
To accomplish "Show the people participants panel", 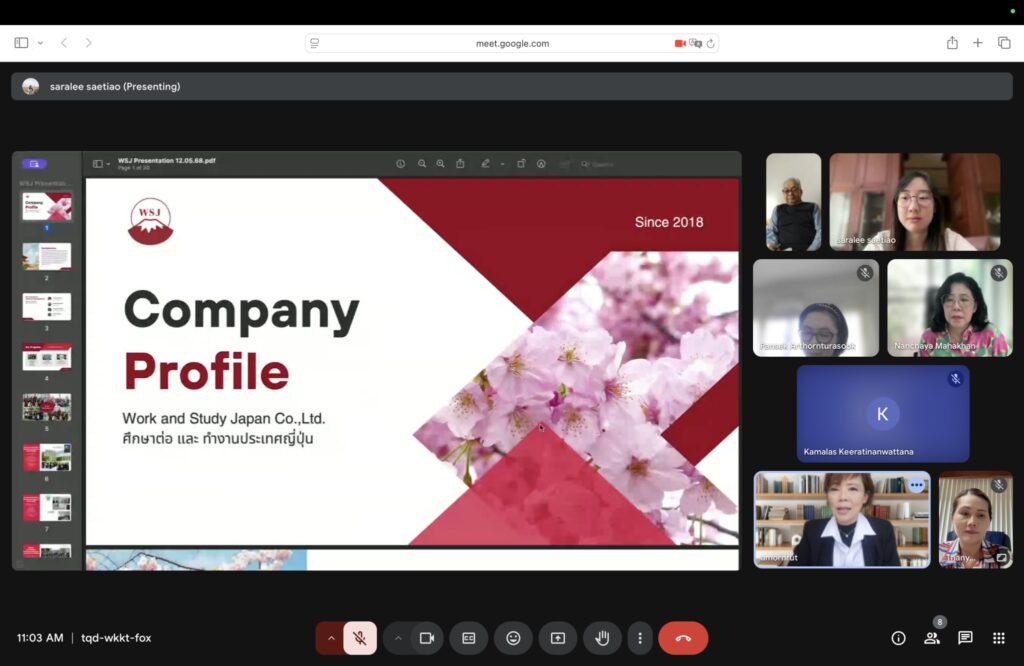I will 932,638.
